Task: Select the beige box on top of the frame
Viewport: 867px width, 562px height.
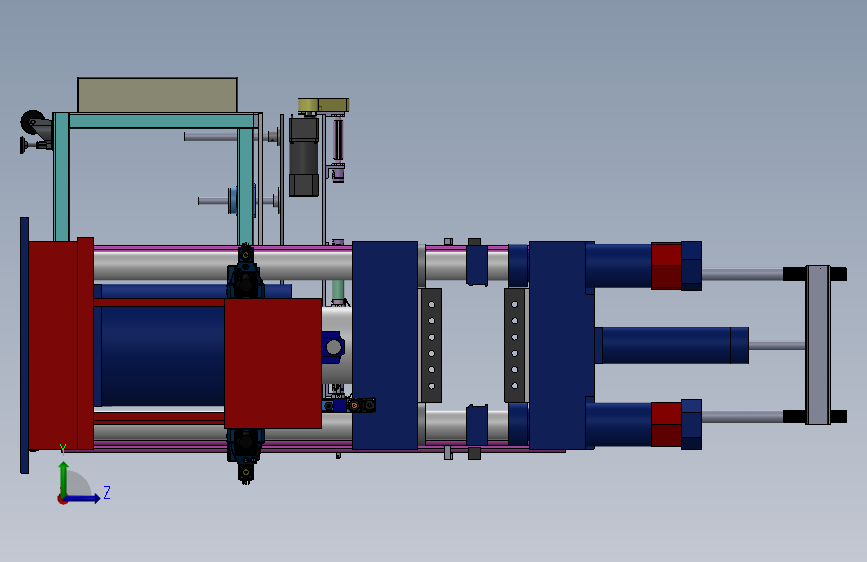Action: point(158,95)
